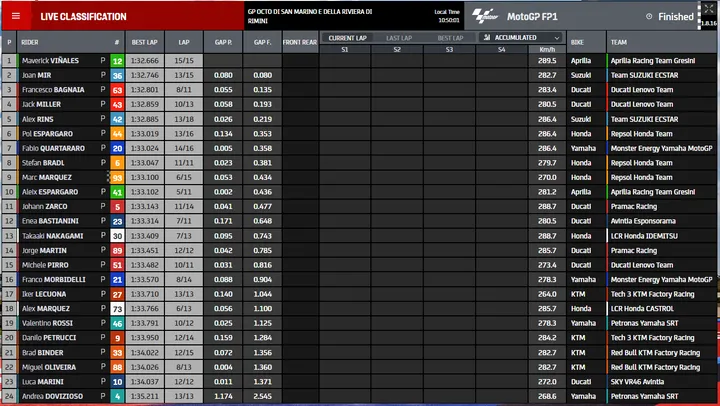Click the accumulated chart icon
Viewport: 720px width, 406px height.
487,38
